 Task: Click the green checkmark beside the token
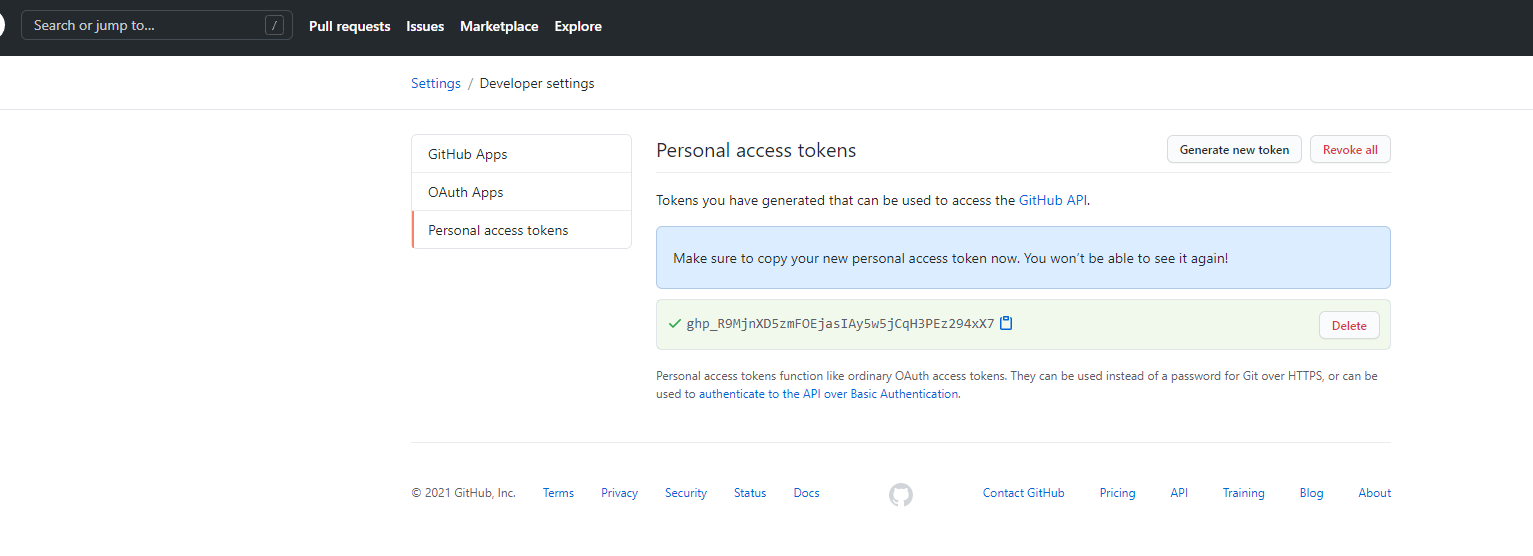674,324
